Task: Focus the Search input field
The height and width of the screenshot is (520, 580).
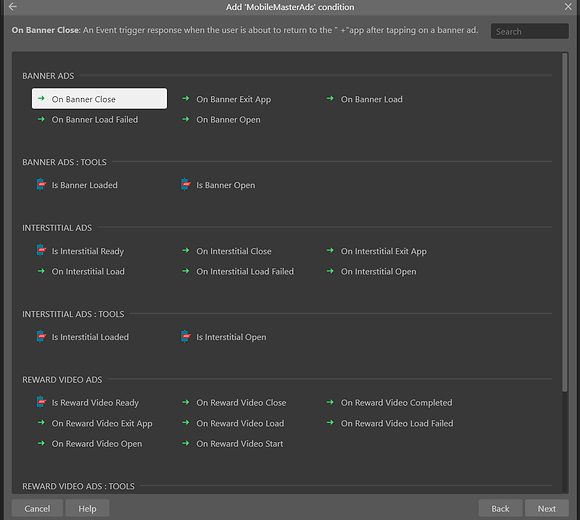Action: pyautogui.click(x=530, y=31)
